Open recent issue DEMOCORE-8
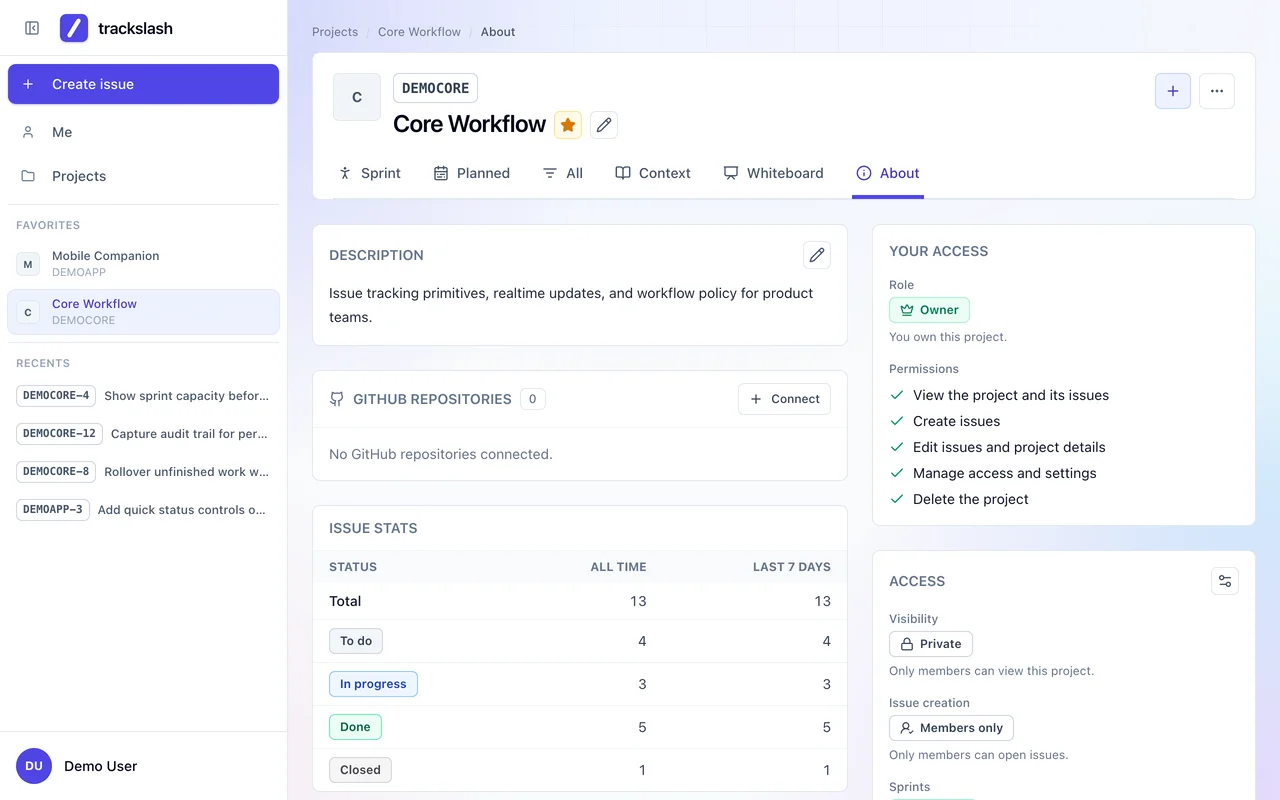The height and width of the screenshot is (800, 1280). pos(143,472)
